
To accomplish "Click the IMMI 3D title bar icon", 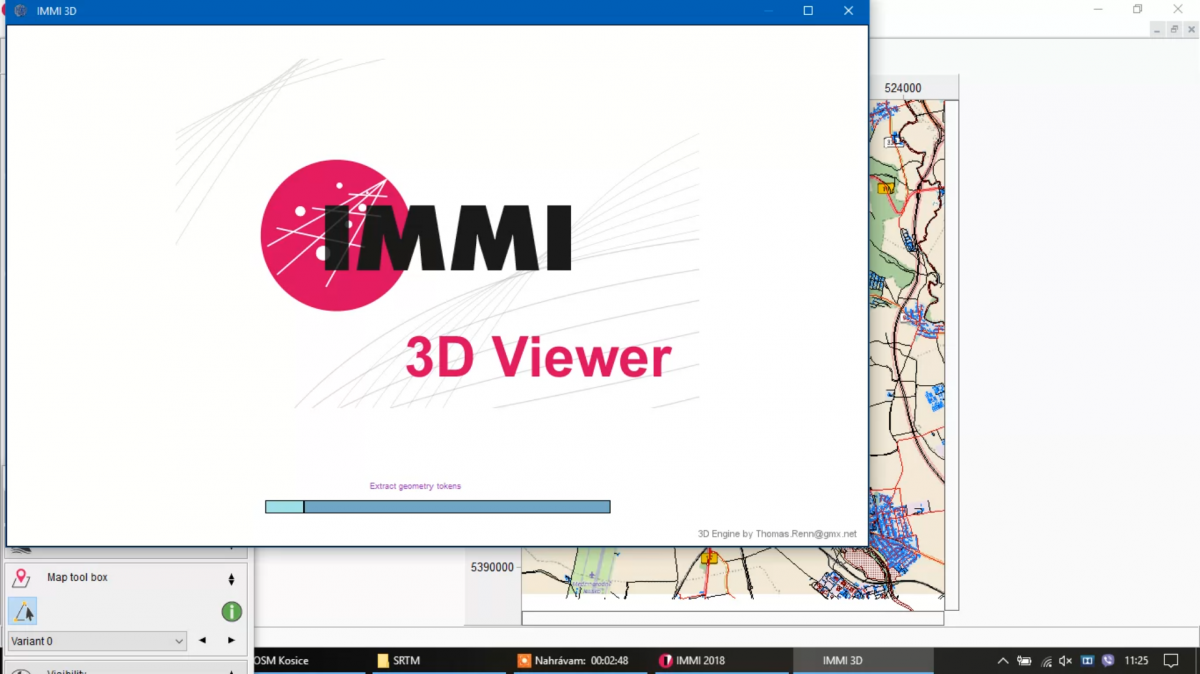I will point(20,11).
